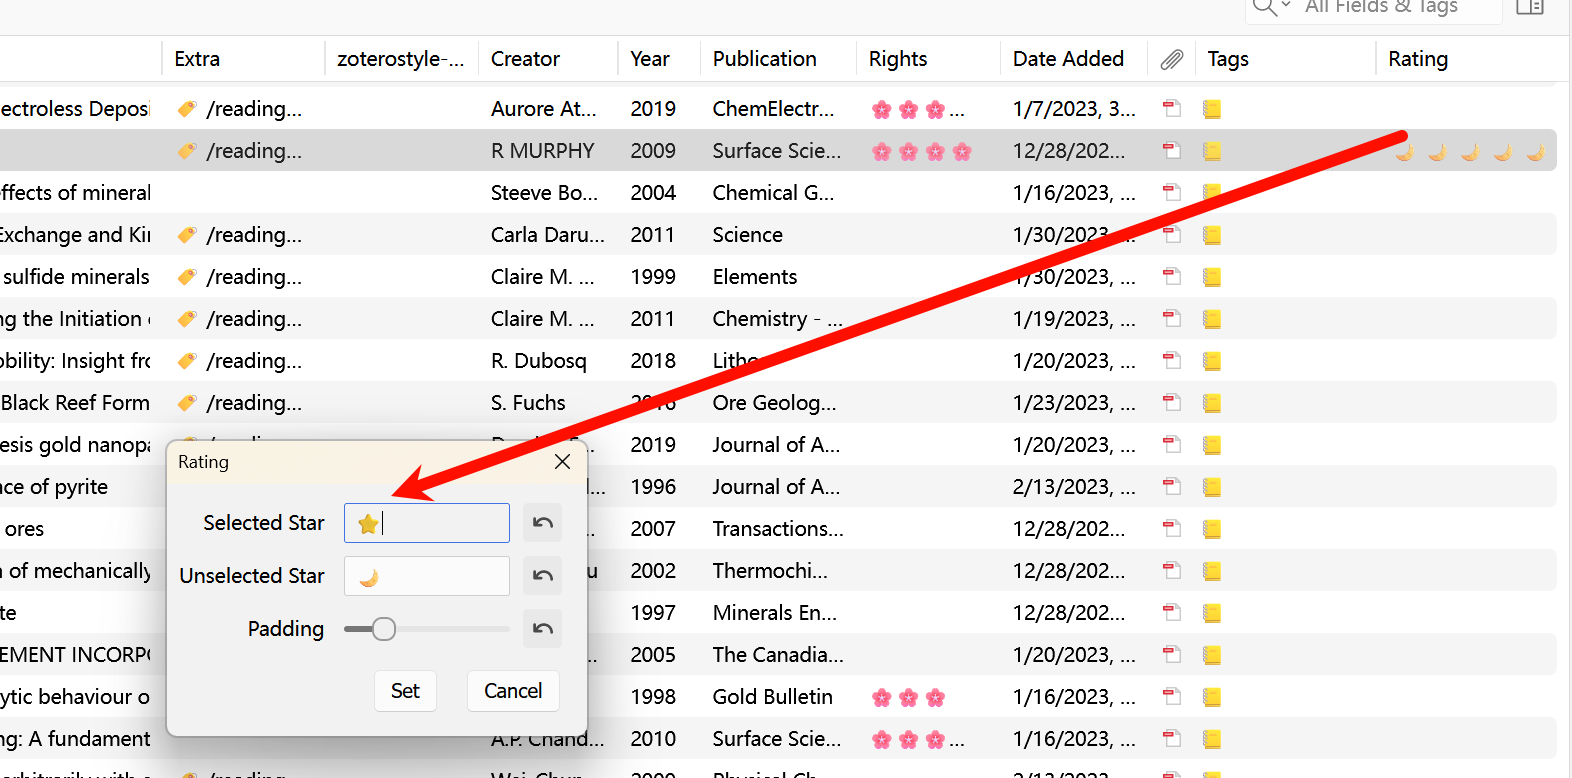The width and height of the screenshot is (1572, 778).
Task: Click the PDF icon in Aurore At... row
Action: click(1172, 109)
